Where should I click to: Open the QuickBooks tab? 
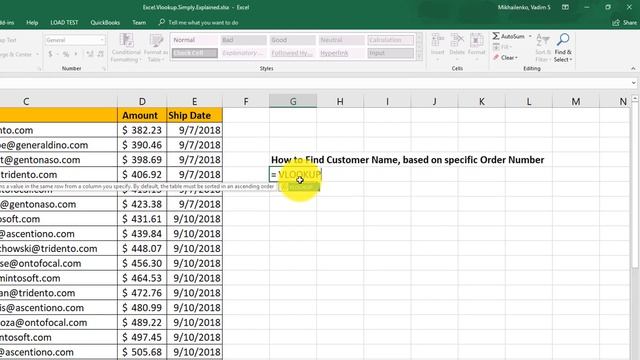(105, 22)
